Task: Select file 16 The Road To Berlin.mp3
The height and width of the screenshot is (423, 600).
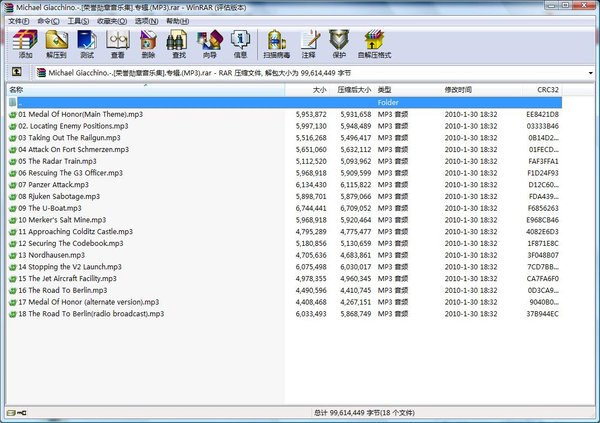Action: pos(63,291)
